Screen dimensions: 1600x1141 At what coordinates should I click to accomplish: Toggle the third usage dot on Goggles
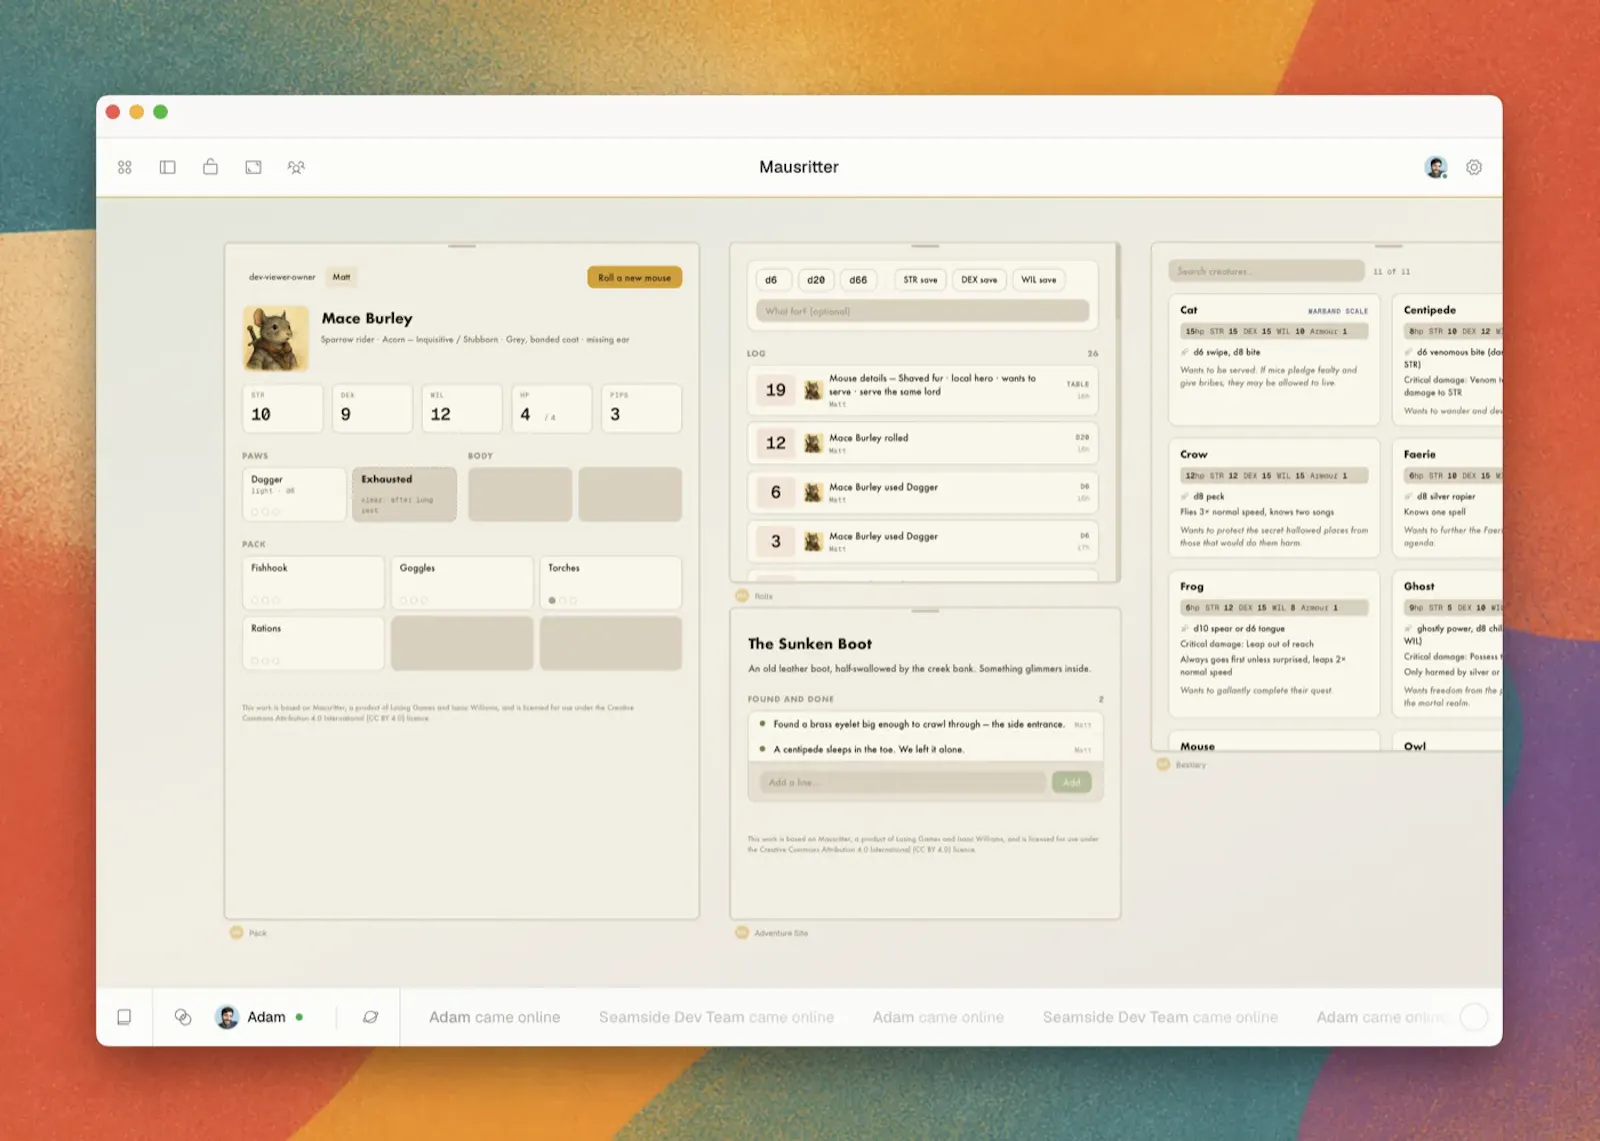pos(424,600)
